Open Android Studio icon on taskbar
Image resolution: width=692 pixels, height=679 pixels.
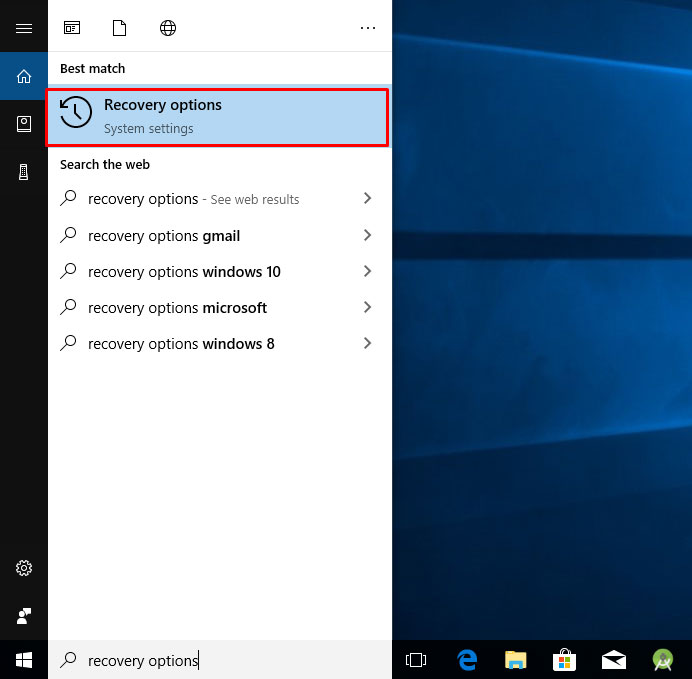(x=663, y=660)
